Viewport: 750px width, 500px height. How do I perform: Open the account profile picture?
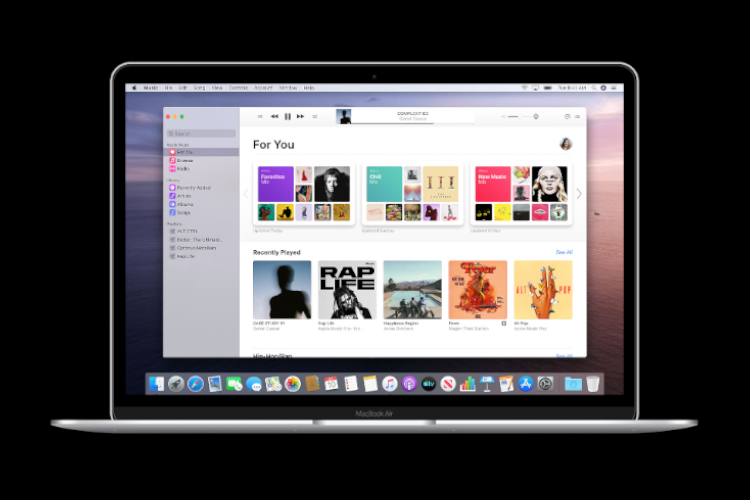(566, 144)
